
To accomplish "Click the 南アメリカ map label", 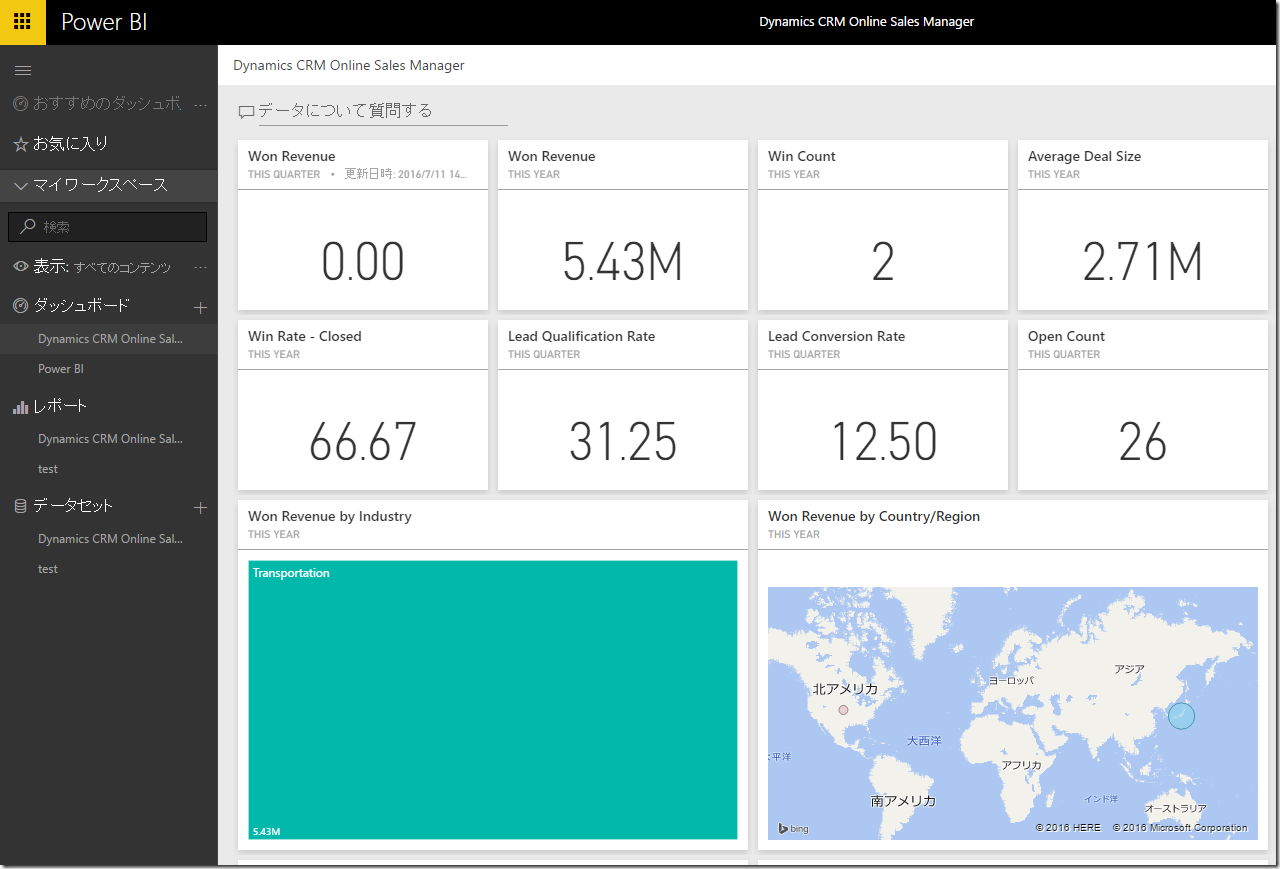I will (x=903, y=801).
